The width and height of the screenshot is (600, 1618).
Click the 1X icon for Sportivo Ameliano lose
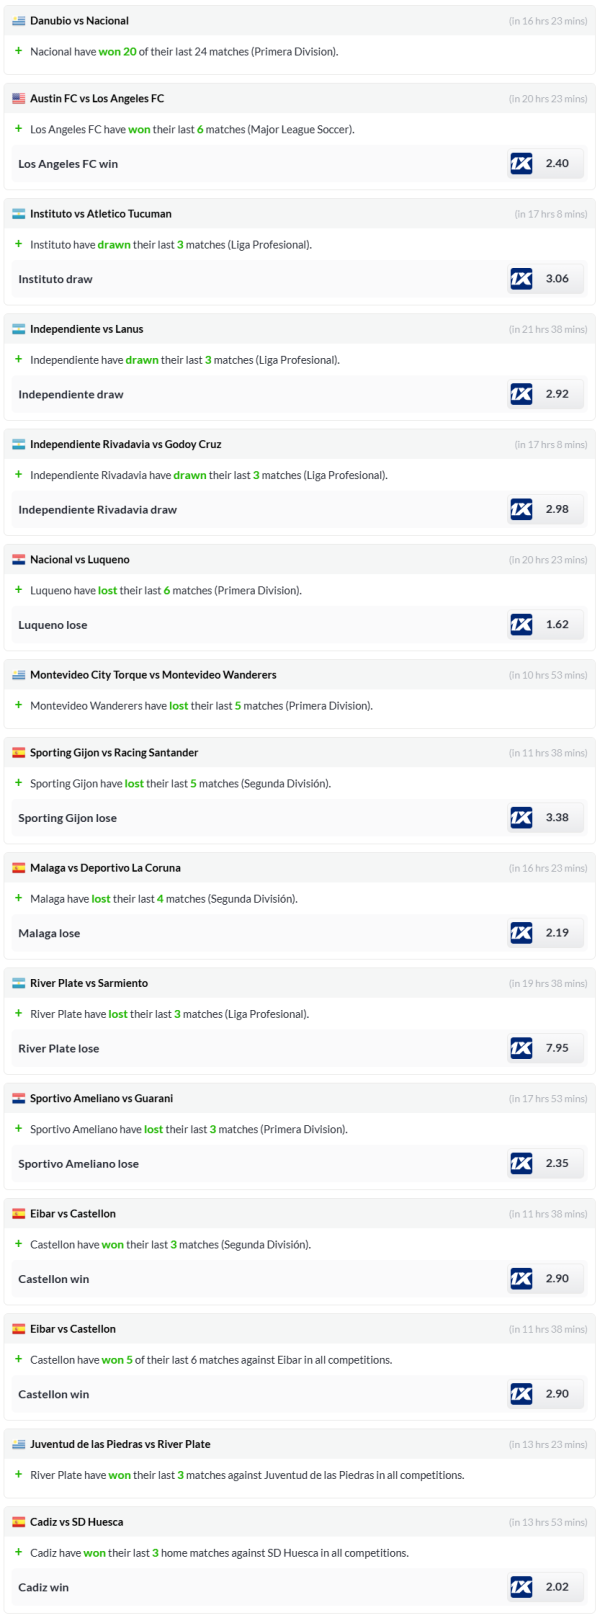[x=521, y=1163]
